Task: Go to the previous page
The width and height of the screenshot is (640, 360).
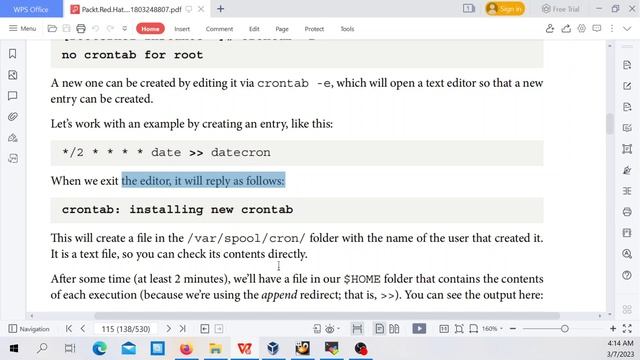Action: tap(83, 329)
